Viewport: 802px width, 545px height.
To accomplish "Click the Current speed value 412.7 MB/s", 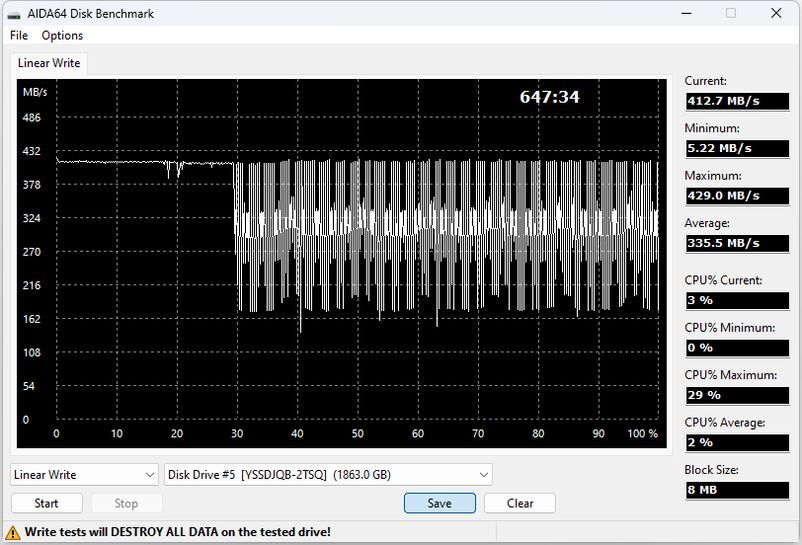I will (x=736, y=101).
